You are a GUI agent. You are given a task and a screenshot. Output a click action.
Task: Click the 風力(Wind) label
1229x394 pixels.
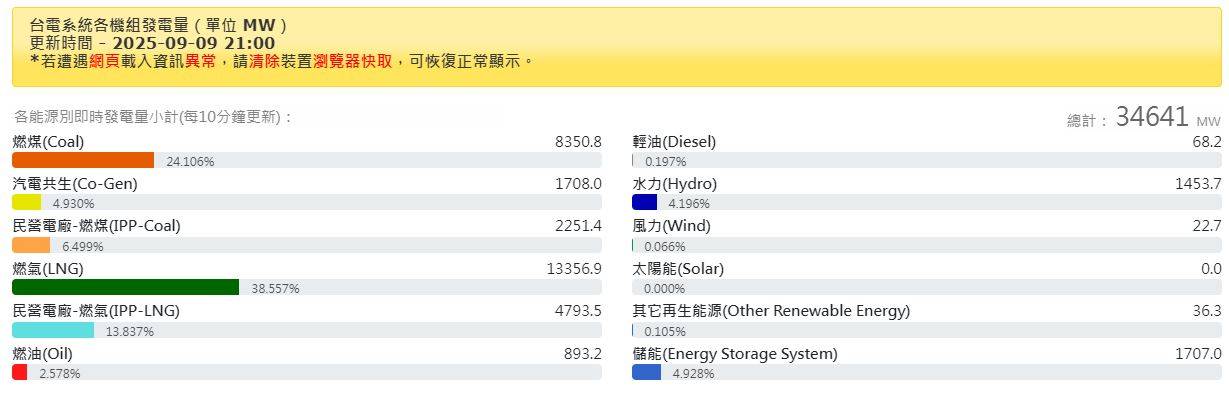(671, 226)
